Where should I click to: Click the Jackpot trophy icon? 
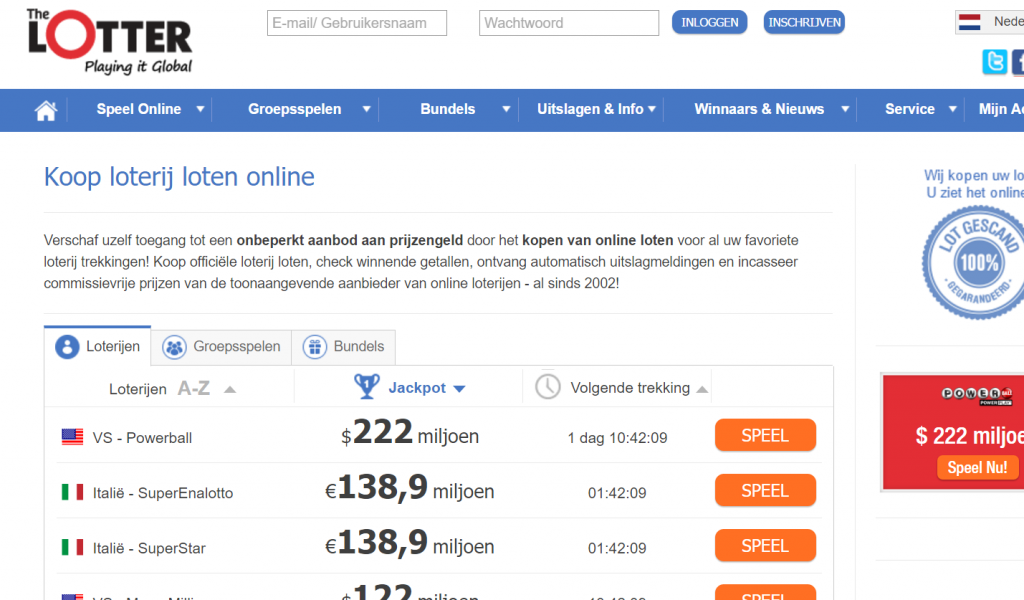tap(367, 387)
